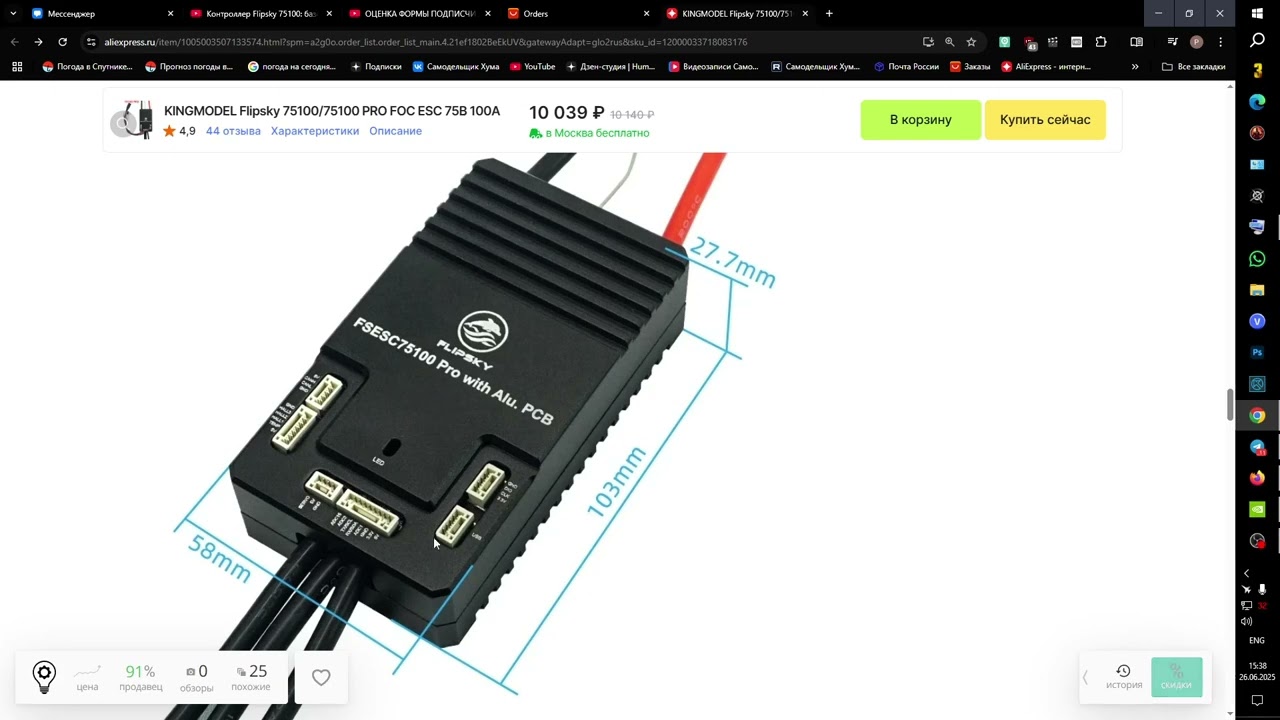Open the '44 отзыва' reviews link
1280x720 pixels.
233,131
